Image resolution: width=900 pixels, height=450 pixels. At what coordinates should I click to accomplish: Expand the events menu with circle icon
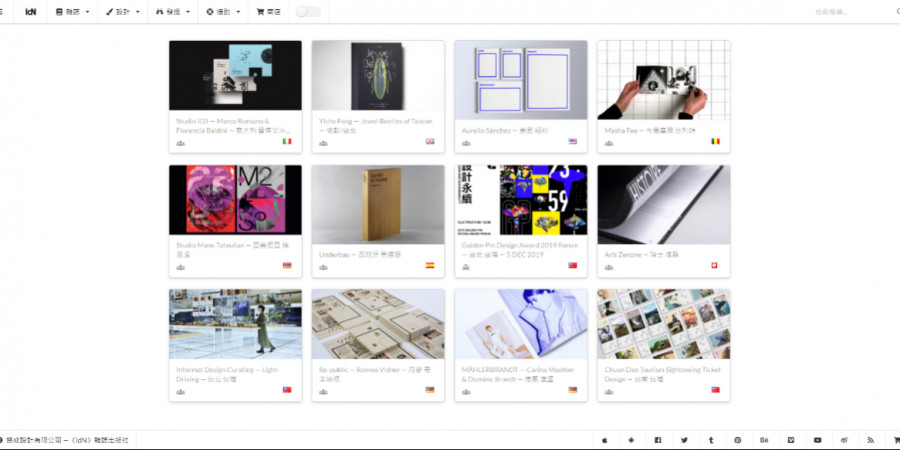click(223, 11)
